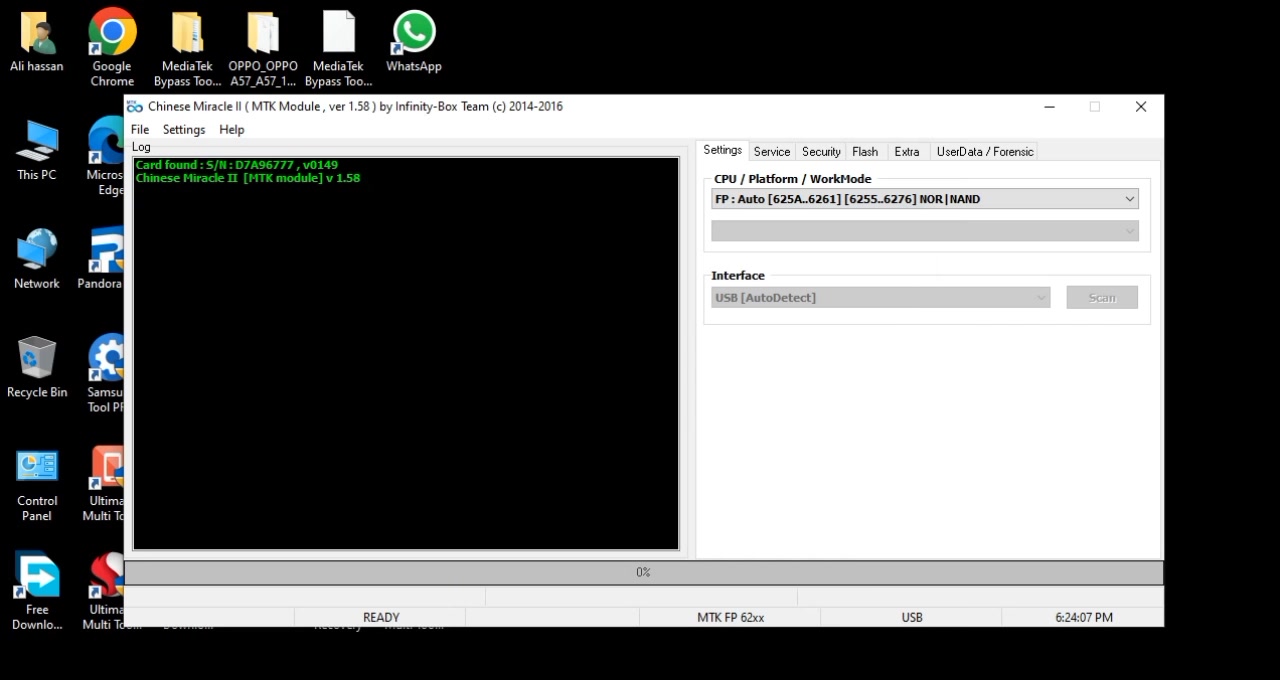Screen dimensions: 1280x680
Task: Expand the CPU / Platform / WorkMode dropdown
Action: click(x=925, y=199)
